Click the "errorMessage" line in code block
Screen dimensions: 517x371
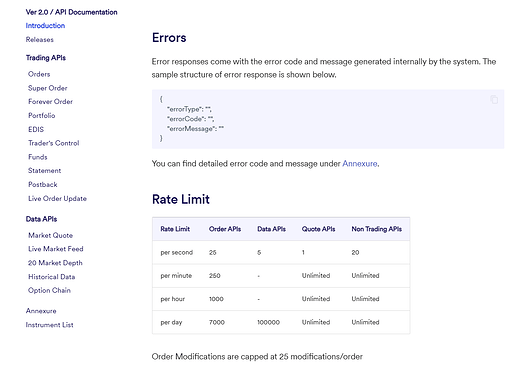(x=195, y=129)
